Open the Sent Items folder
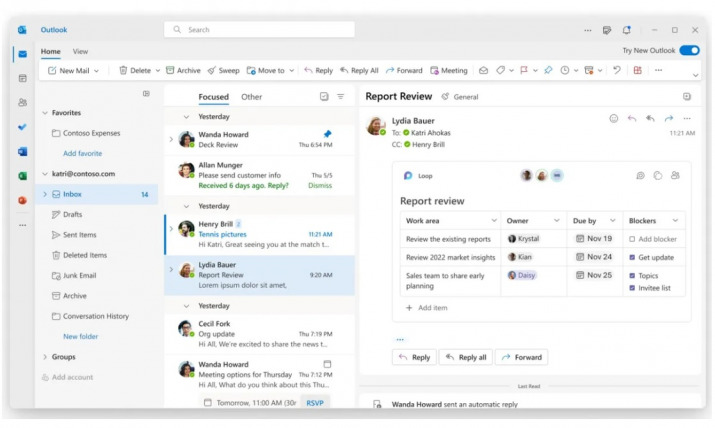The image size is (715, 428). pyautogui.click(x=80, y=235)
